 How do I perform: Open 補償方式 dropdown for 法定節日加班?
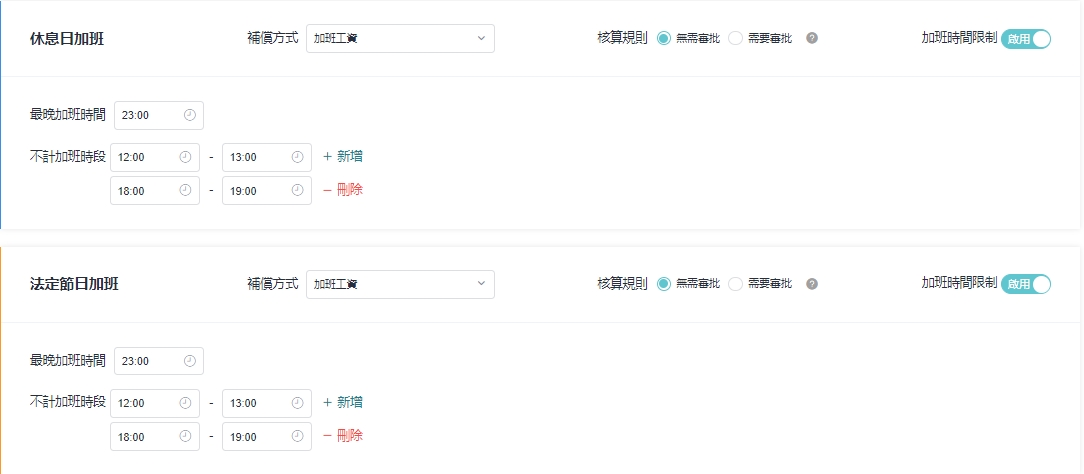(400, 285)
